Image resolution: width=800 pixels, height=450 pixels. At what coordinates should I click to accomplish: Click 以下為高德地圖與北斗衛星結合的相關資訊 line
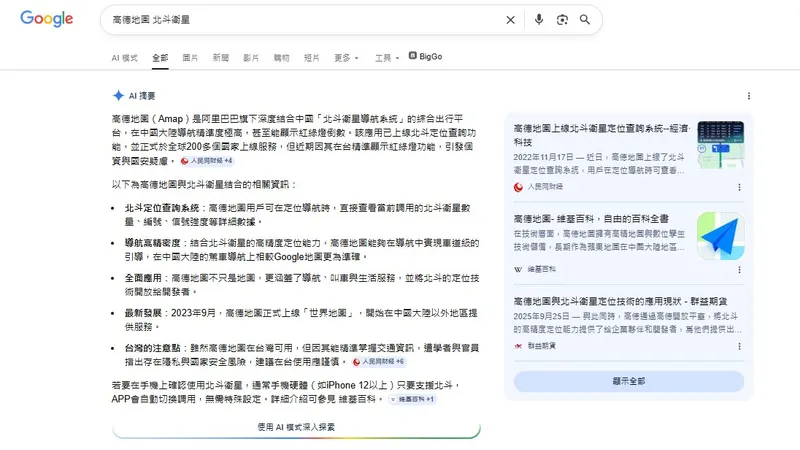pyautogui.click(x=204, y=184)
